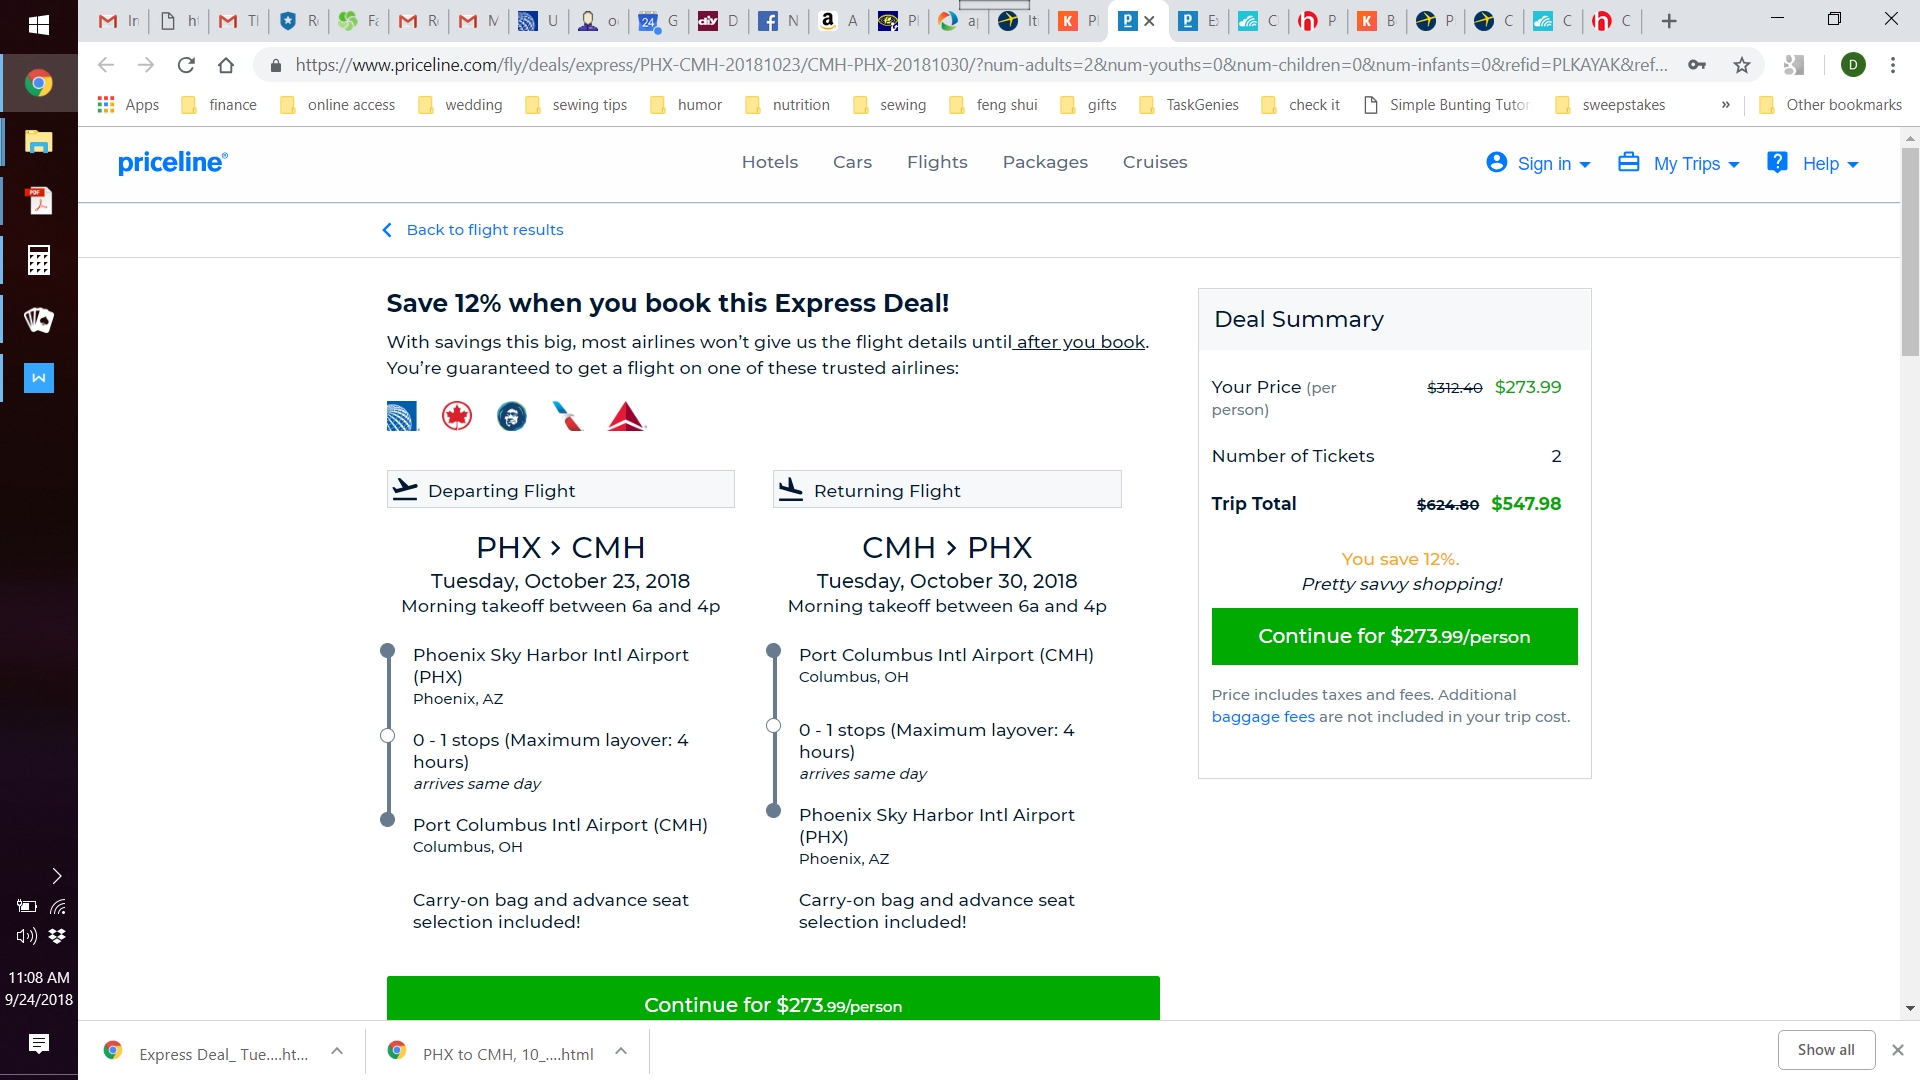
Task: Open wedding bookmarks folder
Action: pyautogui.click(x=460, y=105)
